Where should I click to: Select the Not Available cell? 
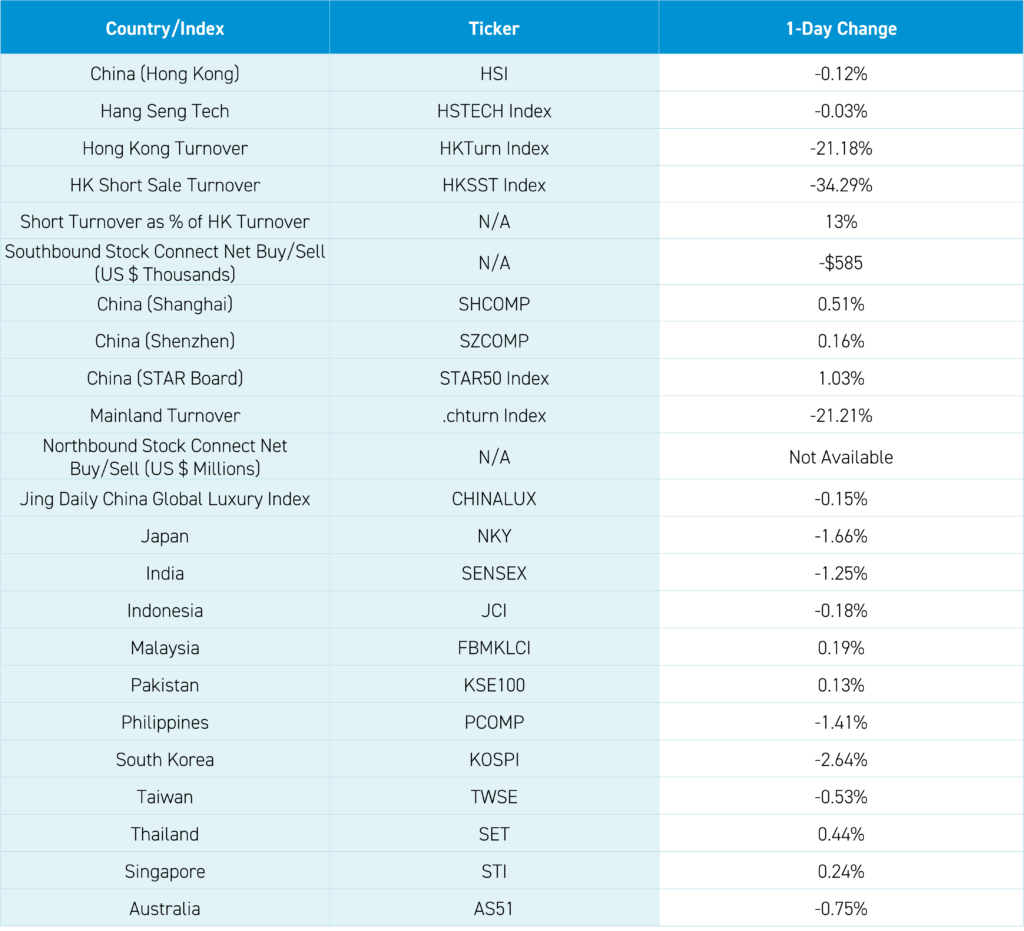pos(841,457)
